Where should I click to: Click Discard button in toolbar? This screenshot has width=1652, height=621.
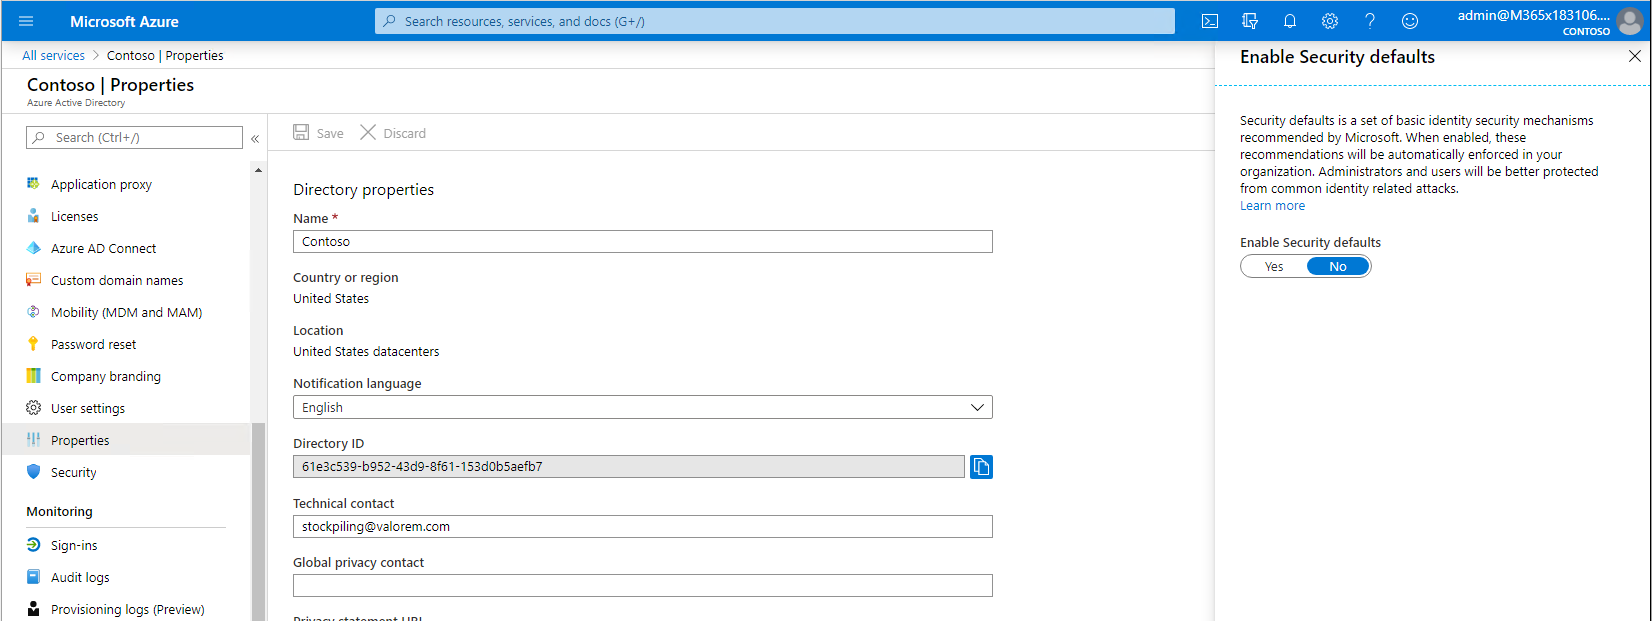point(393,133)
